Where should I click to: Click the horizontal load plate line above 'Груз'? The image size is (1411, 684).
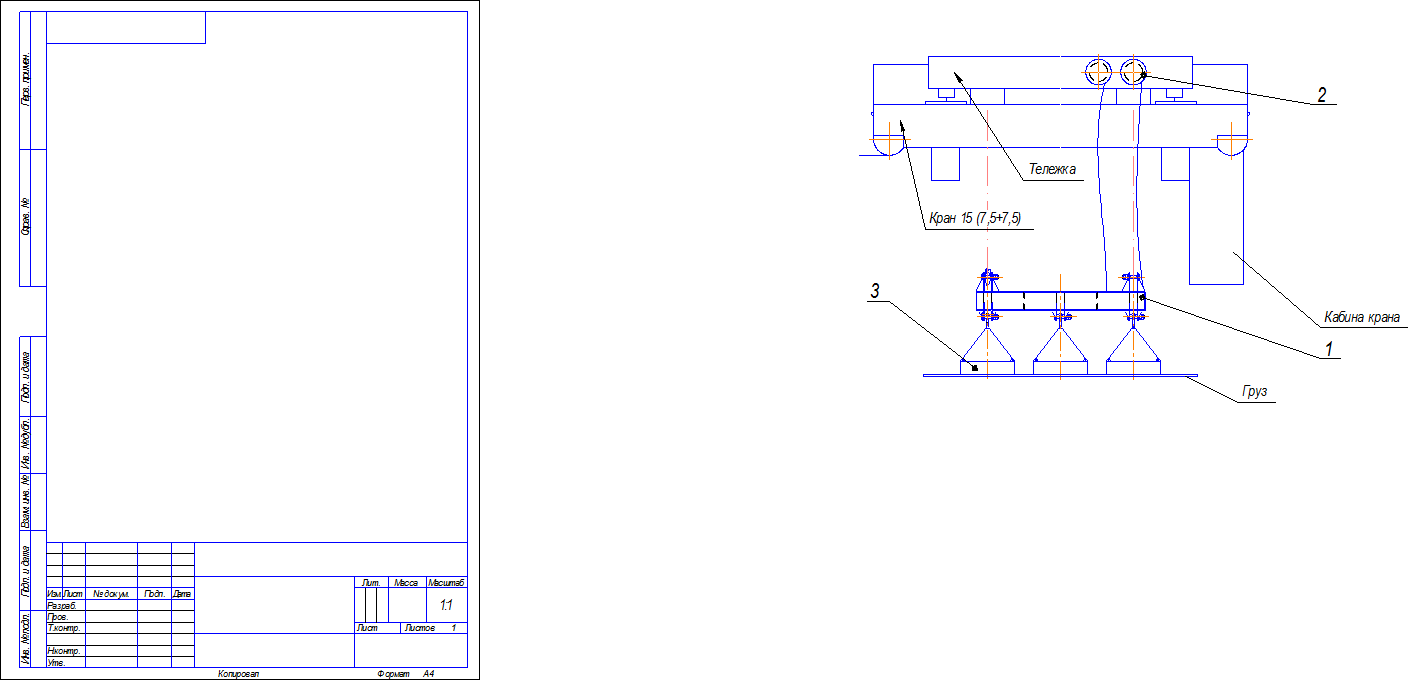(1060, 376)
